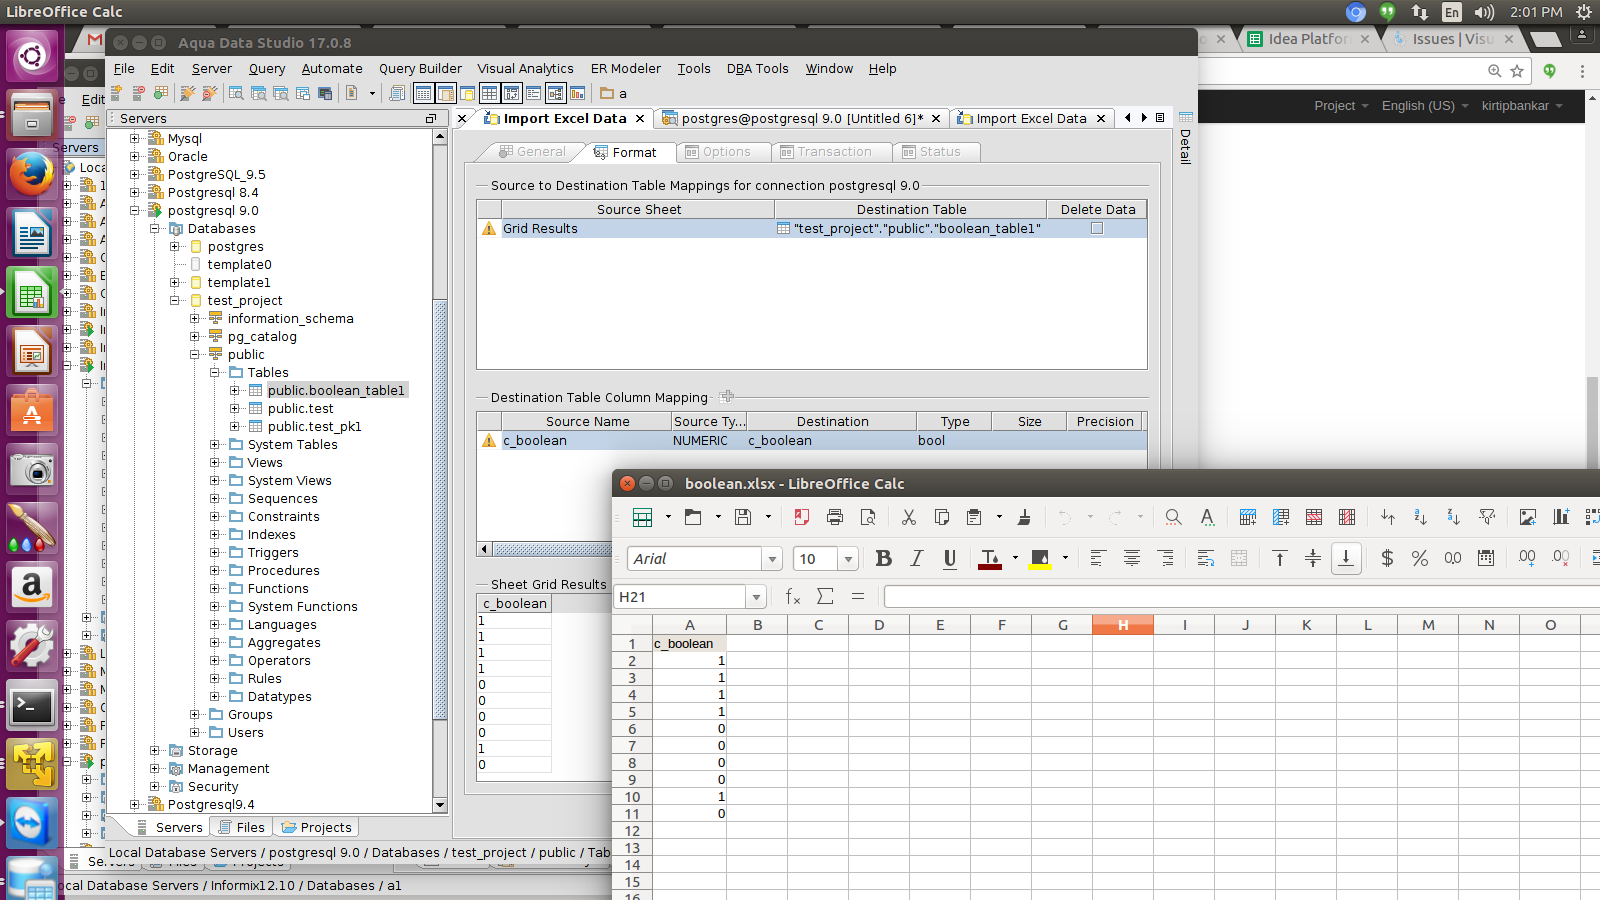This screenshot has width=1600, height=900.
Task: Open the File menu in Aqua Data Studio
Action: [124, 68]
